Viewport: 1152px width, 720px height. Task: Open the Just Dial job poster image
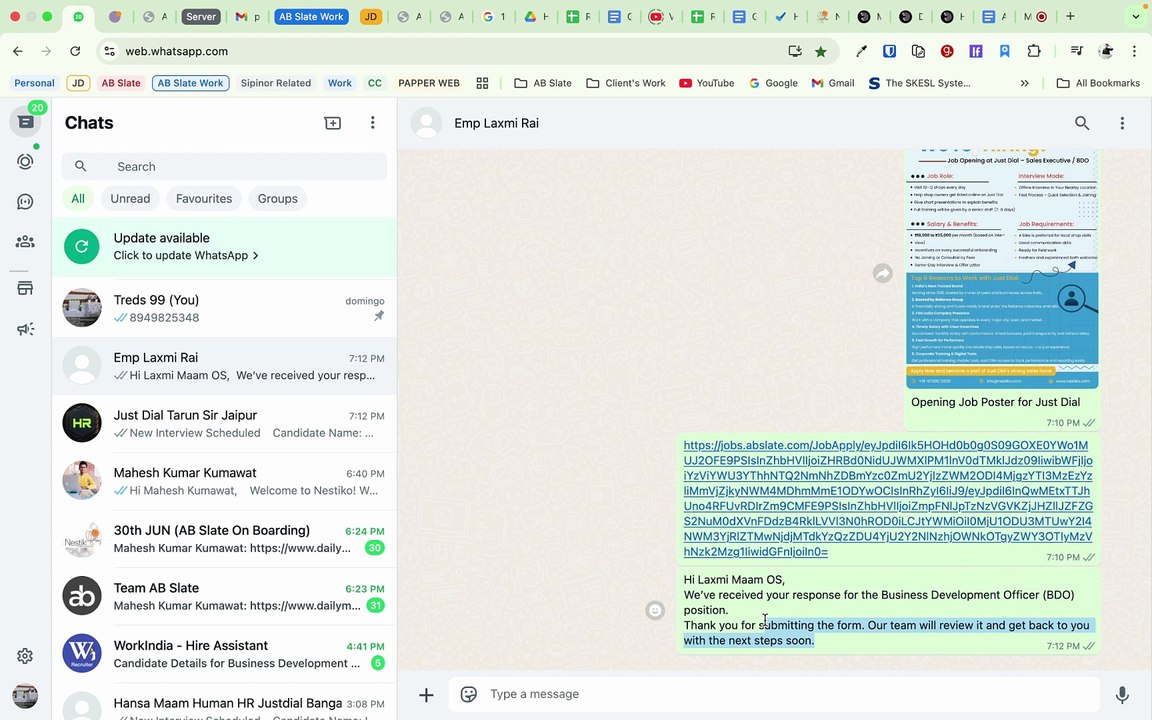point(1002,268)
